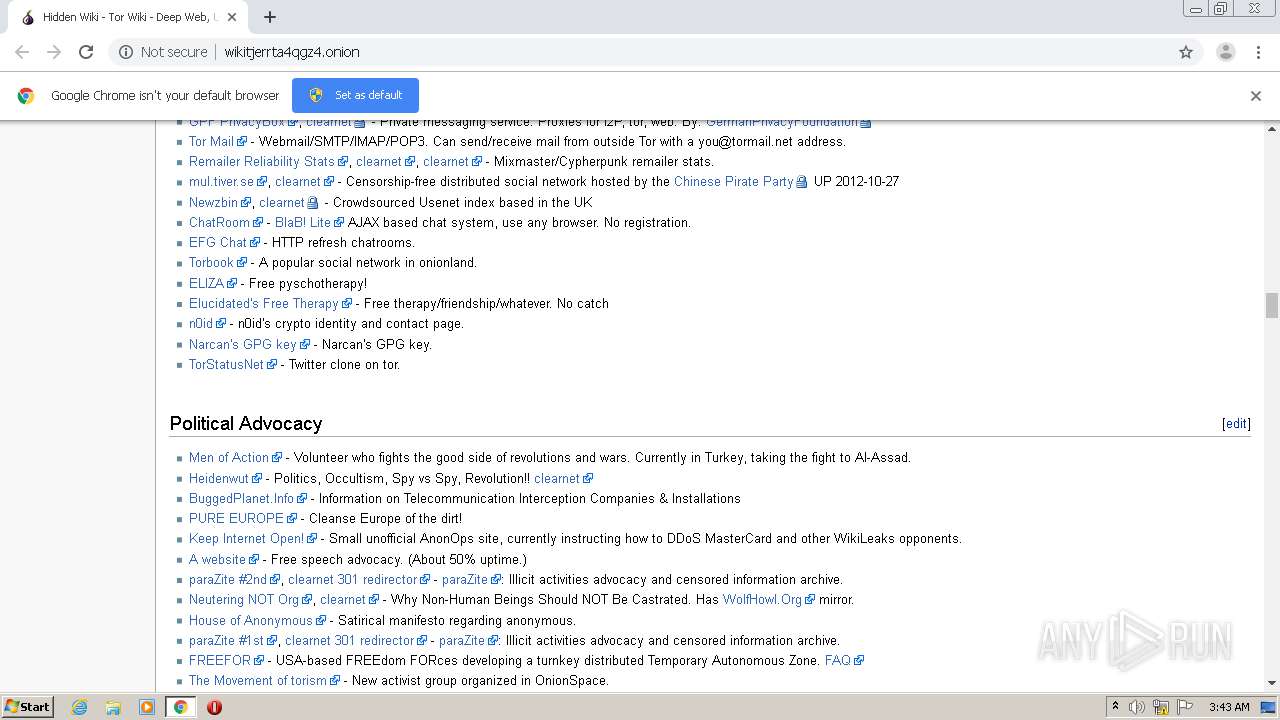The image size is (1280, 720).
Task: Follow the Chinese Pirate Party link
Action: pos(733,182)
